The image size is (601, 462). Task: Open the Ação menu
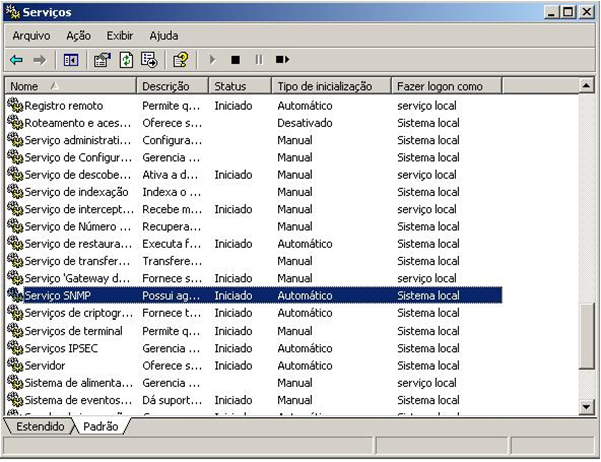[78, 35]
